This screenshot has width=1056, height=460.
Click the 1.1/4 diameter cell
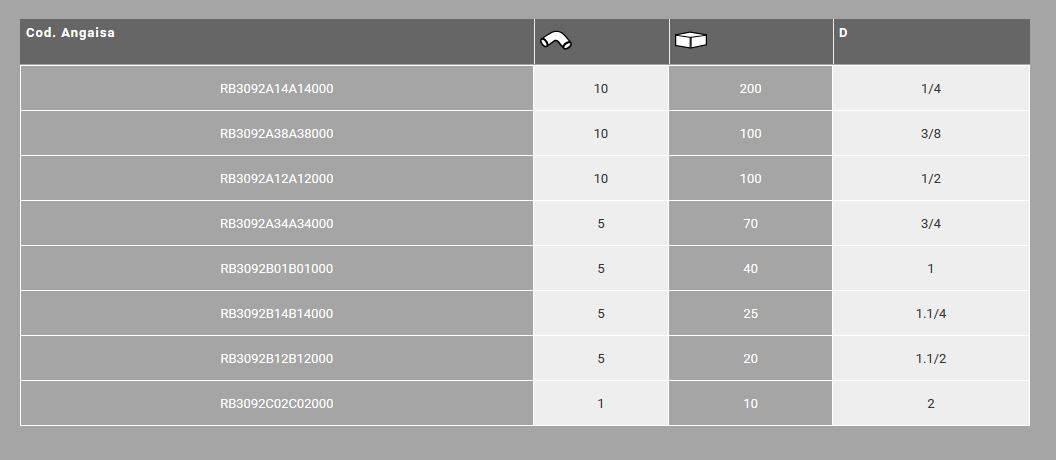pos(931,314)
